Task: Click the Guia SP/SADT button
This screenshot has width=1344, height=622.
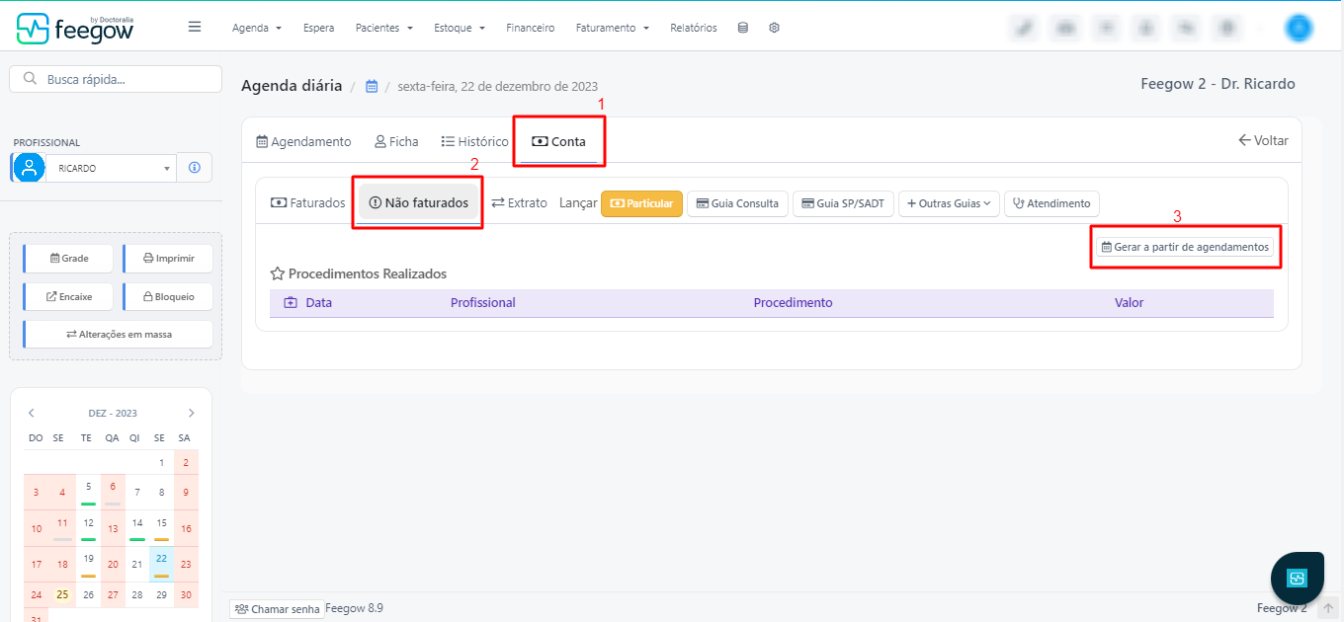Action: (844, 203)
